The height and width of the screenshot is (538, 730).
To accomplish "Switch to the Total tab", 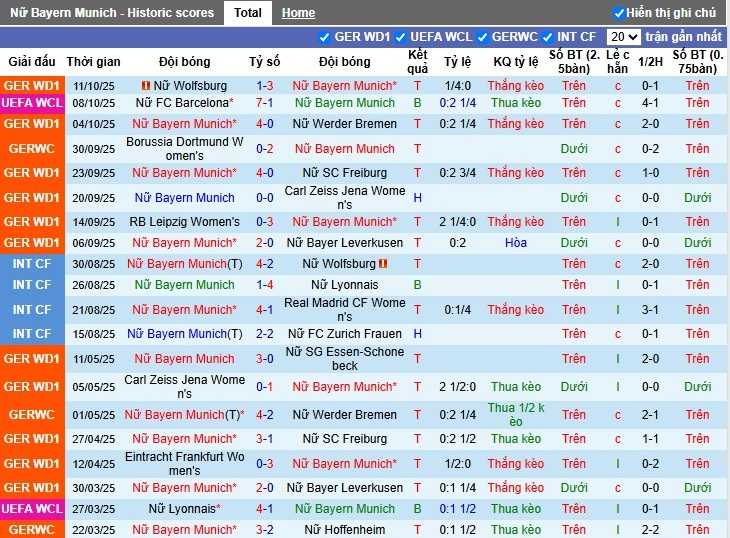I will 248,13.
